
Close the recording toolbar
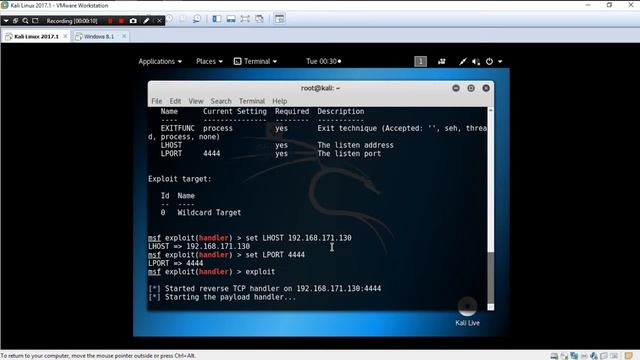click(159, 21)
